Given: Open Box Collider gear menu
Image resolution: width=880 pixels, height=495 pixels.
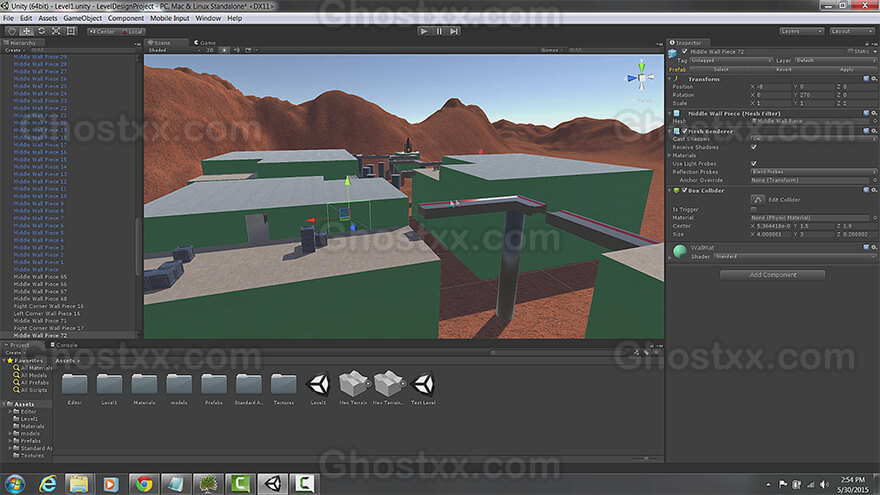Looking at the screenshot, I should pyautogui.click(x=874, y=191).
